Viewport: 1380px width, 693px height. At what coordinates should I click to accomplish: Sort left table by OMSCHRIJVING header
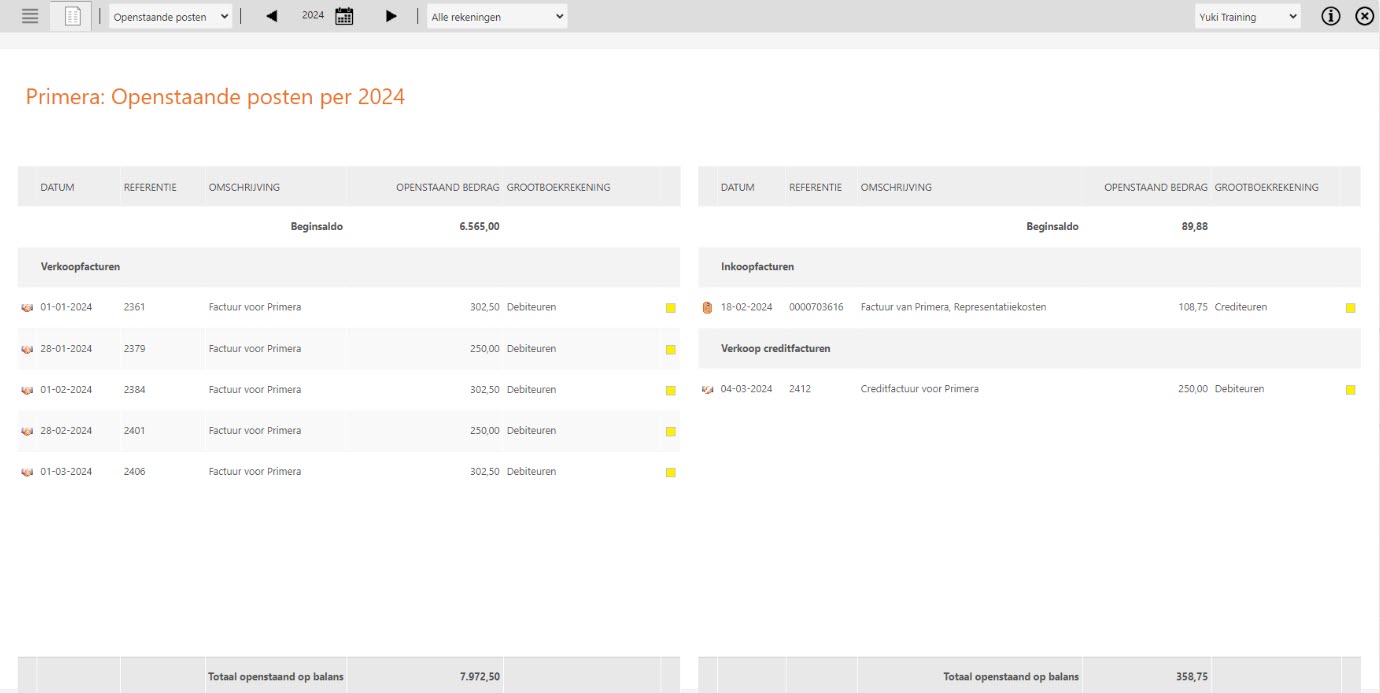(244, 187)
